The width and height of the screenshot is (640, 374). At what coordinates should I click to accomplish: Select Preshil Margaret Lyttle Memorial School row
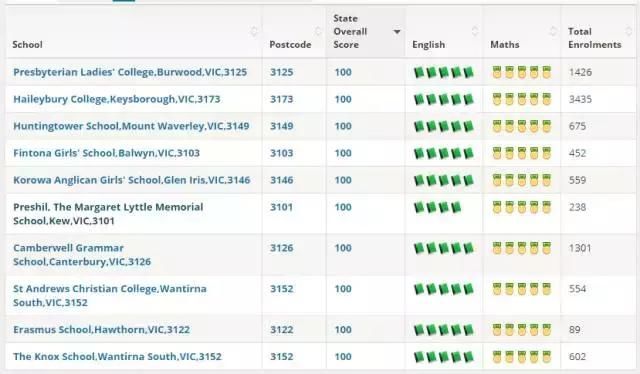point(320,214)
